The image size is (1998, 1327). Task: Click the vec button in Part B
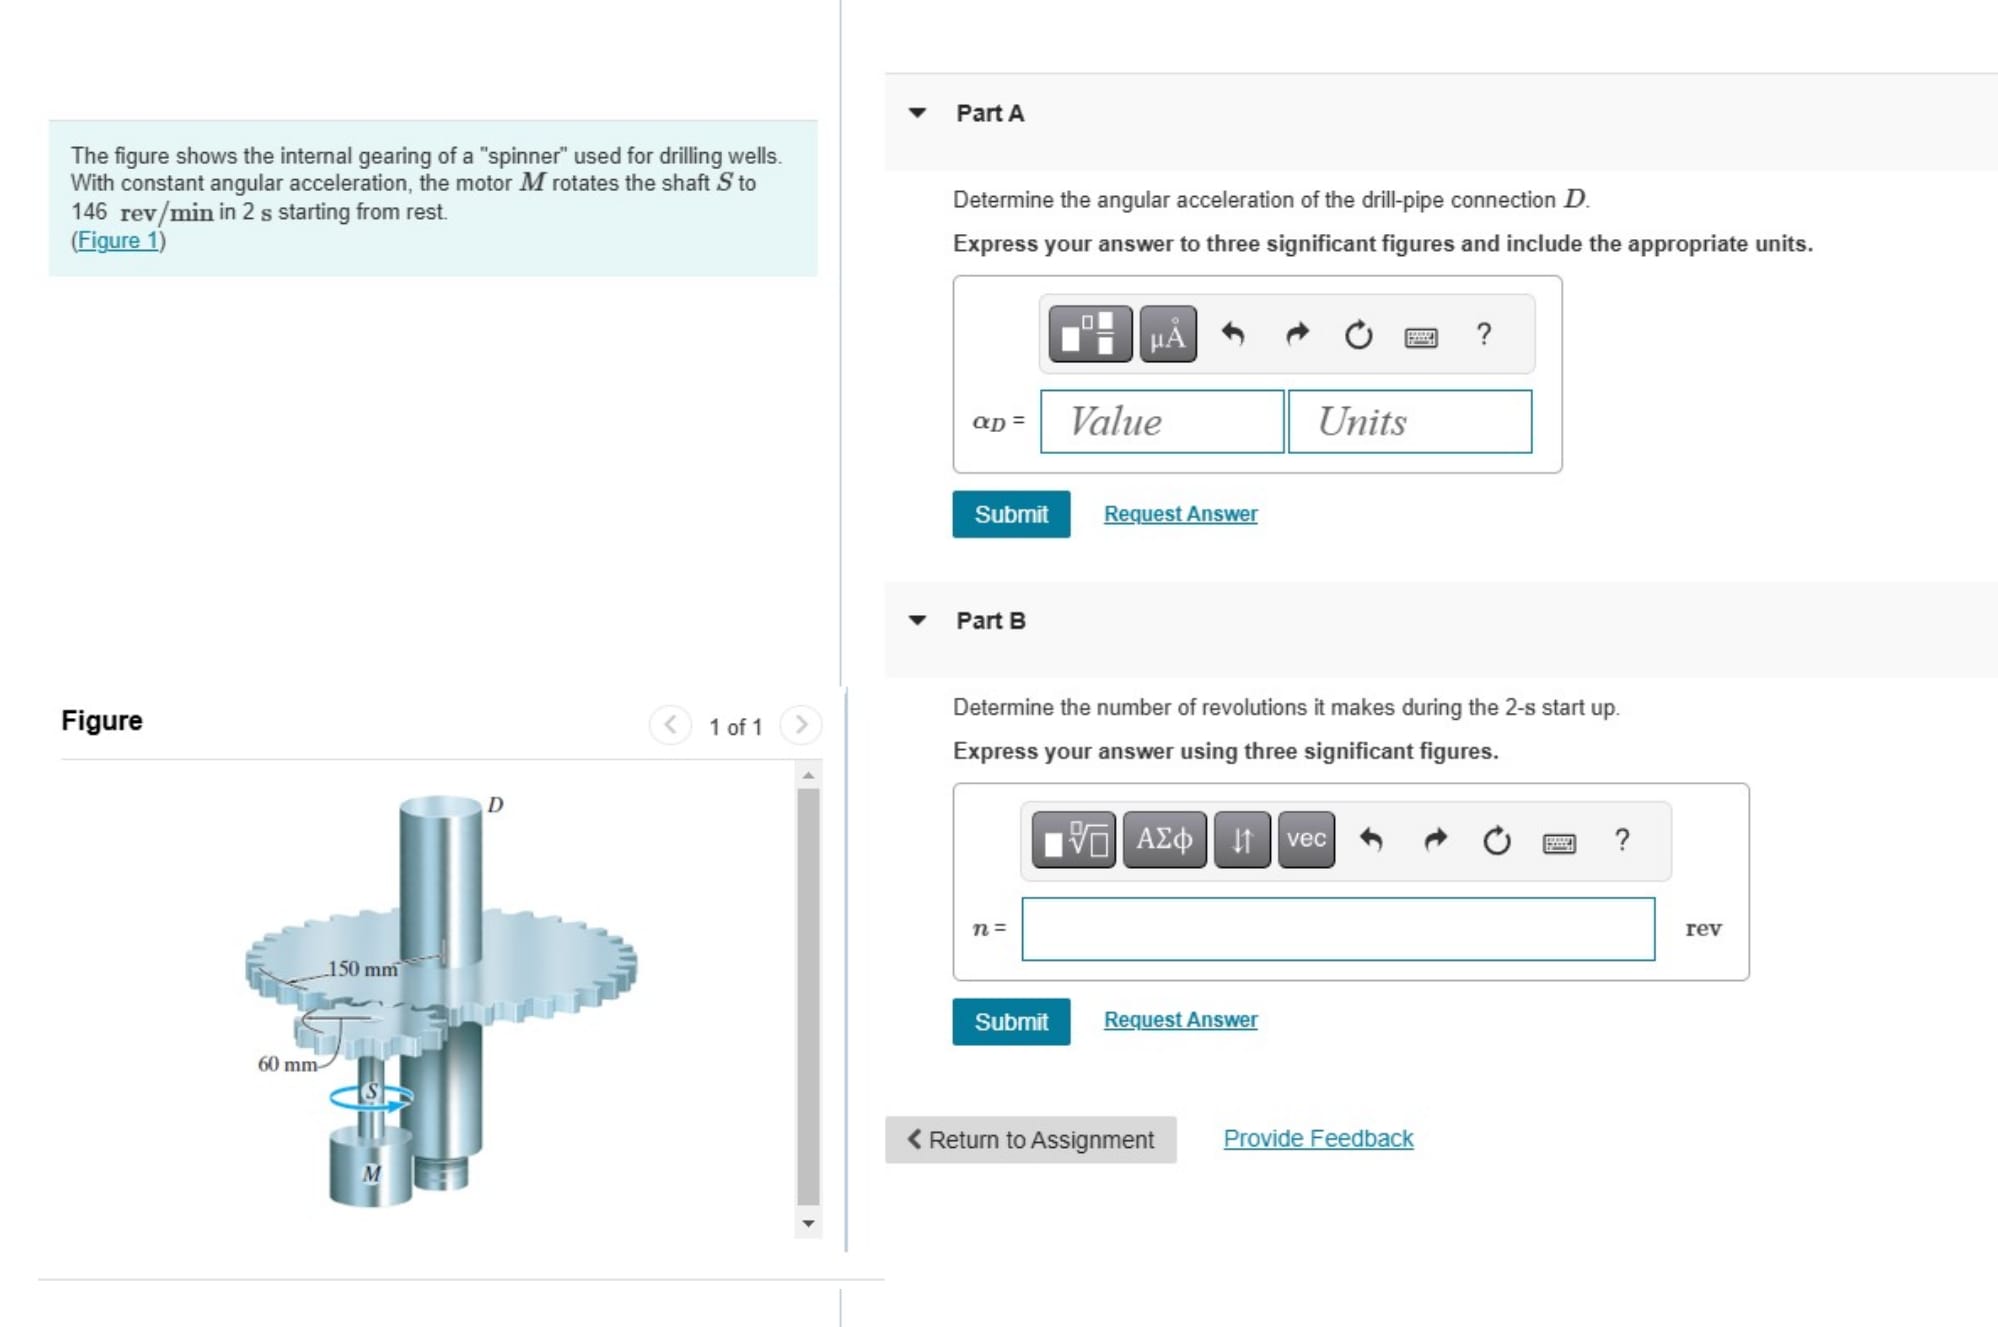click(x=1306, y=840)
